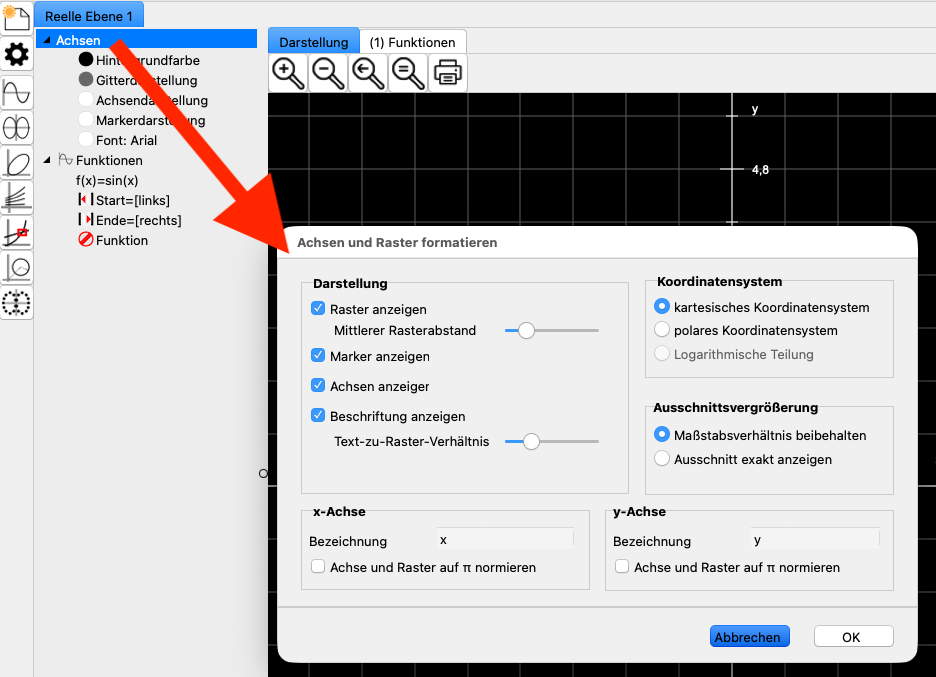This screenshot has width=936, height=677.
Task: Select polares Koordinatensystem radio button
Action: 661,330
